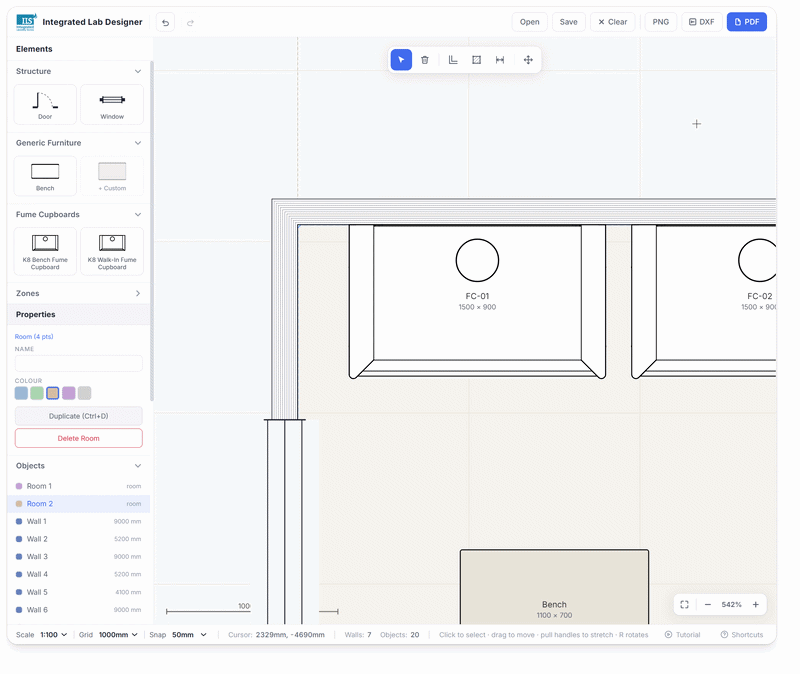Viewport: 800px width, 674px height.
Task: Select Wall 6 in Objects list
Action: click(x=79, y=610)
